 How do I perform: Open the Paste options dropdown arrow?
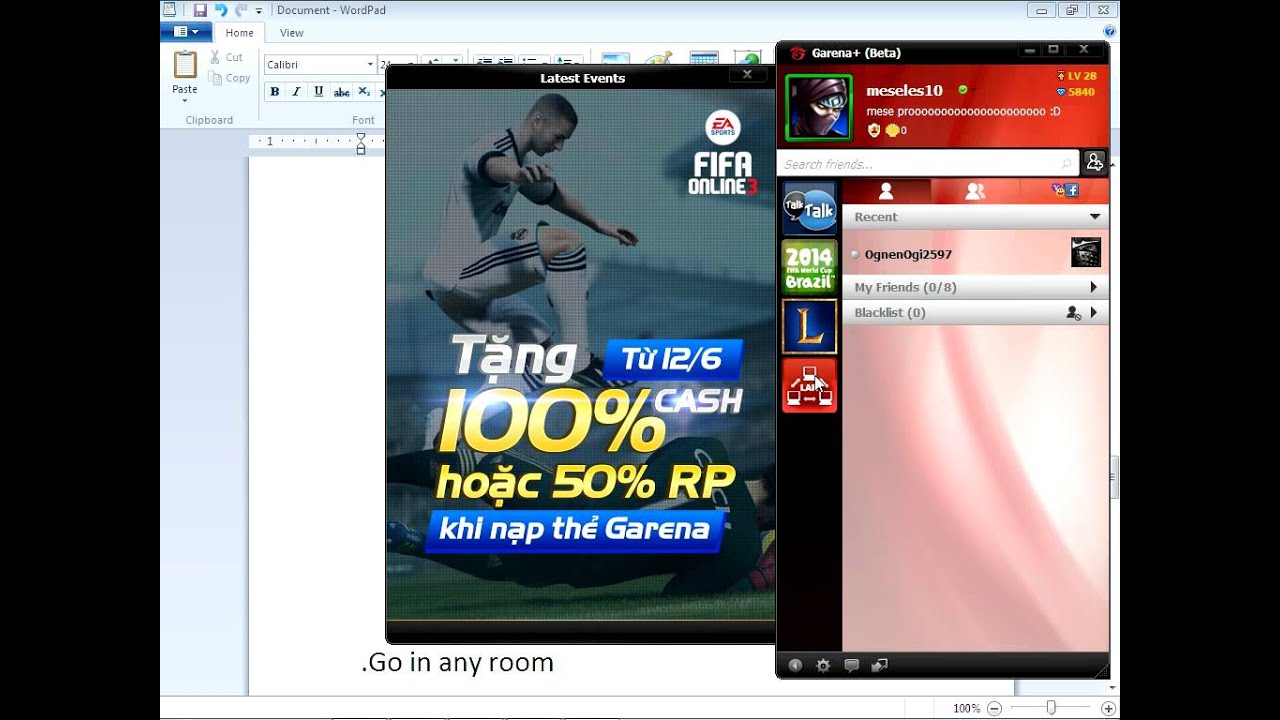185,101
